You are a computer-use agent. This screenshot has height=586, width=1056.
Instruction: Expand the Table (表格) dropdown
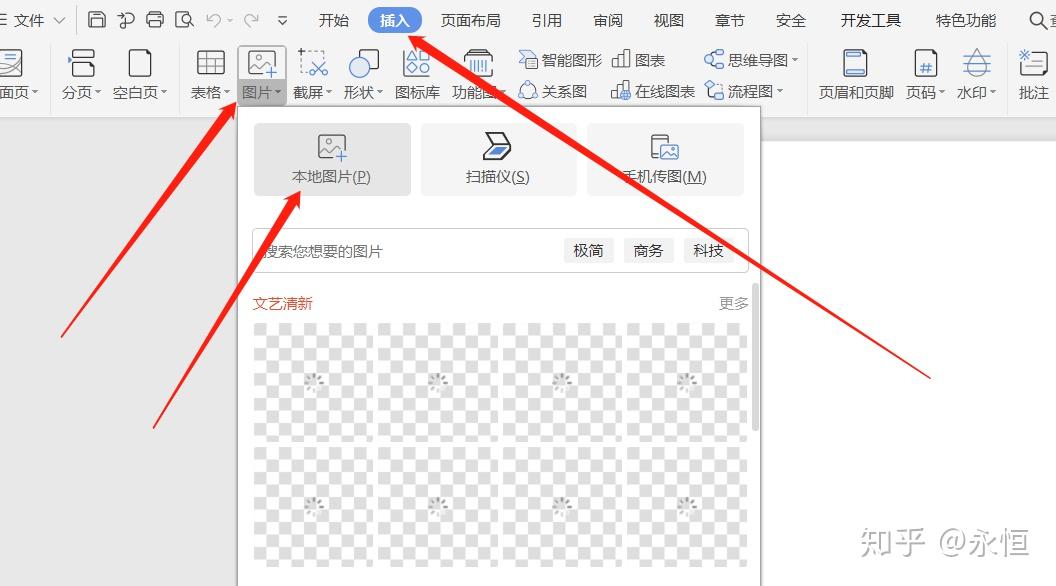(210, 92)
